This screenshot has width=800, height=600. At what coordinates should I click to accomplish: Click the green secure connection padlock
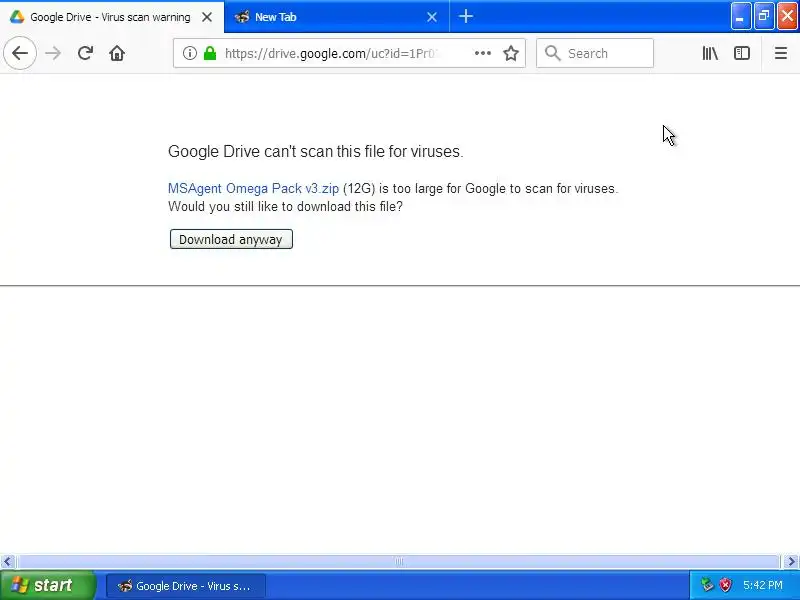tap(210, 53)
